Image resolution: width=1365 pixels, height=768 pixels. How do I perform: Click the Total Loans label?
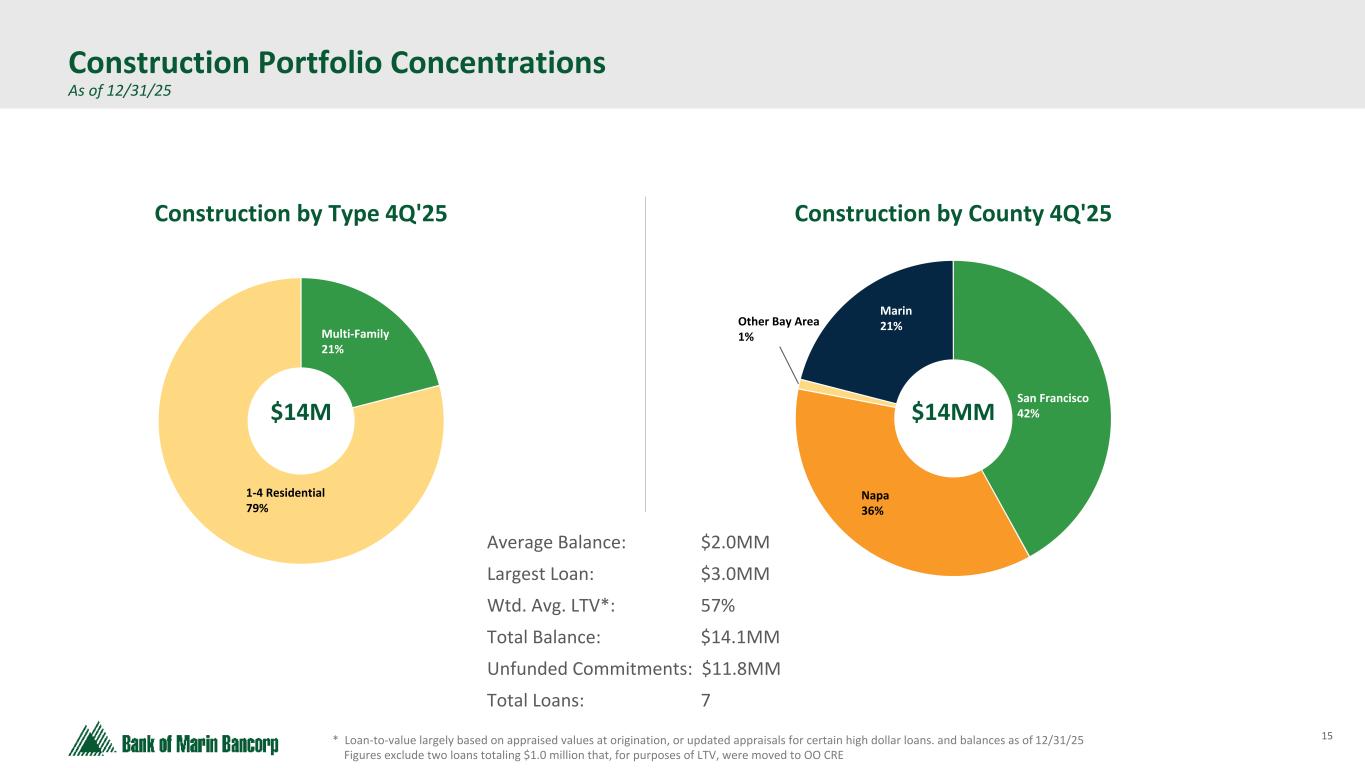(535, 700)
